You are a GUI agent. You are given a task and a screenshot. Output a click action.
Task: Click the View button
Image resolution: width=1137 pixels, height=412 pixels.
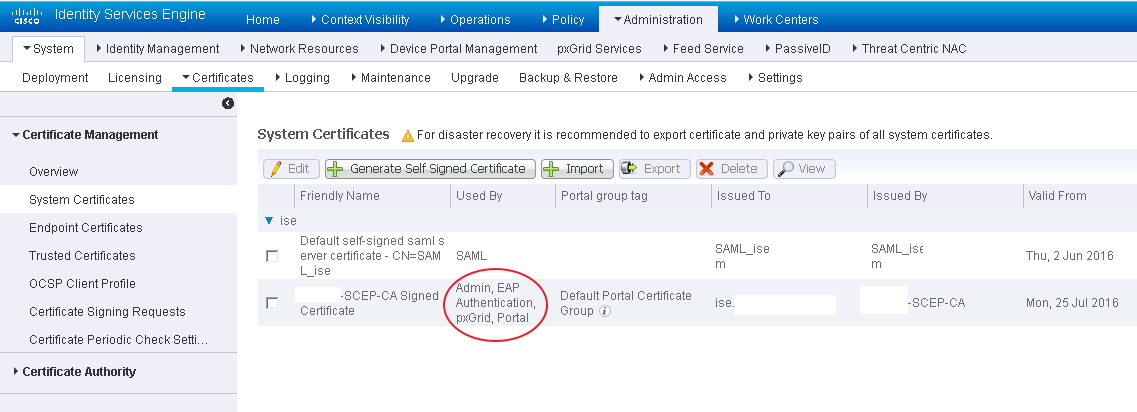804,169
